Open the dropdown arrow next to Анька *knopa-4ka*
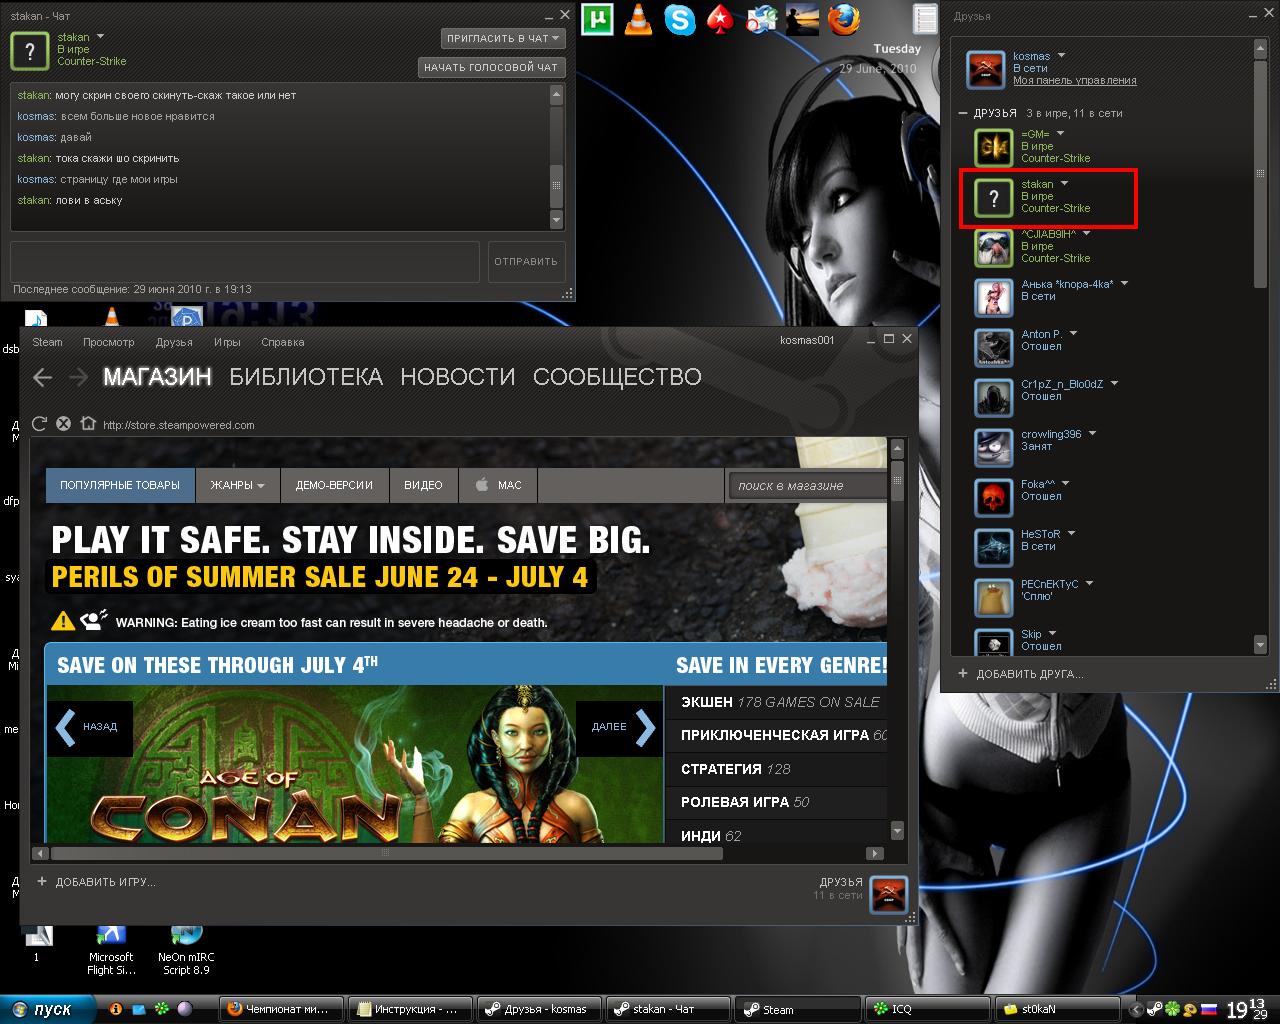1280x1024 pixels. click(x=1124, y=284)
